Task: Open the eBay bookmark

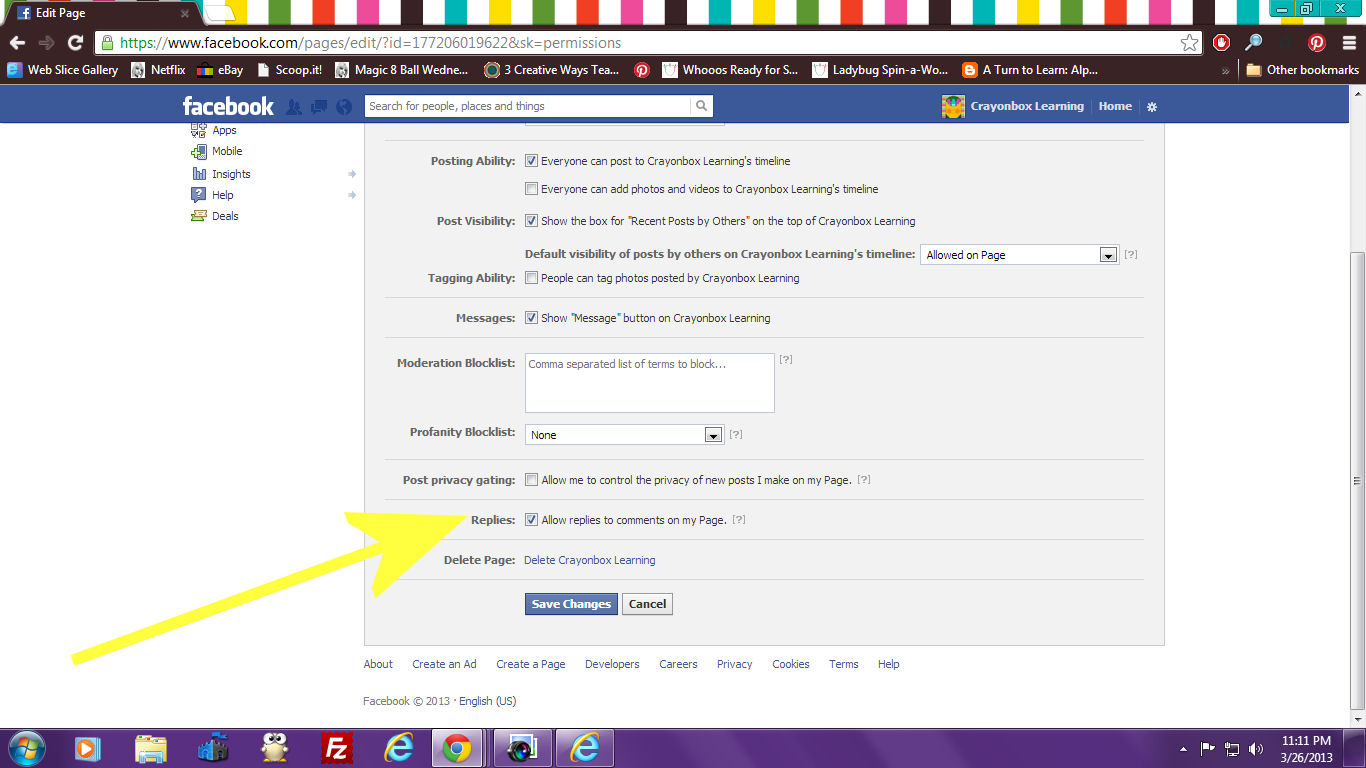Action: tap(220, 70)
